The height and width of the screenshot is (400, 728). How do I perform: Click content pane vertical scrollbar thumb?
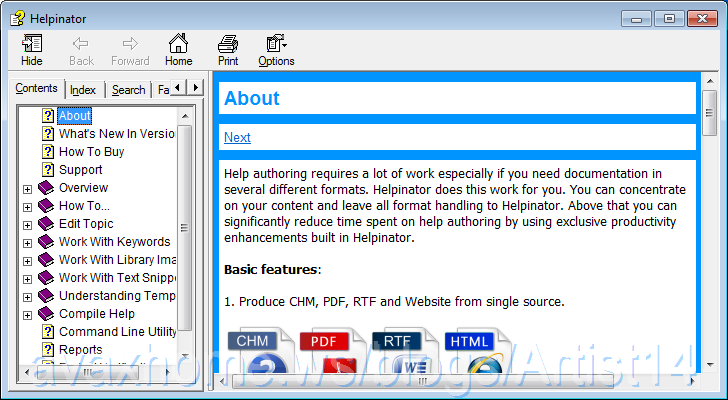coord(710,113)
